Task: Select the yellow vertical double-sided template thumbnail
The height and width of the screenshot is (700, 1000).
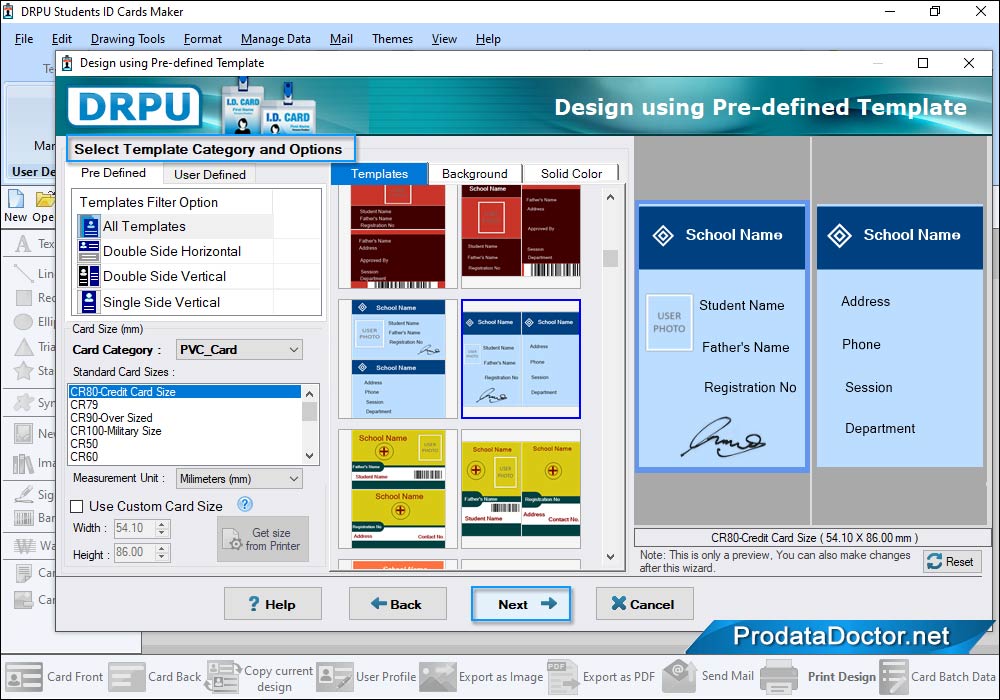Action: pos(521,489)
